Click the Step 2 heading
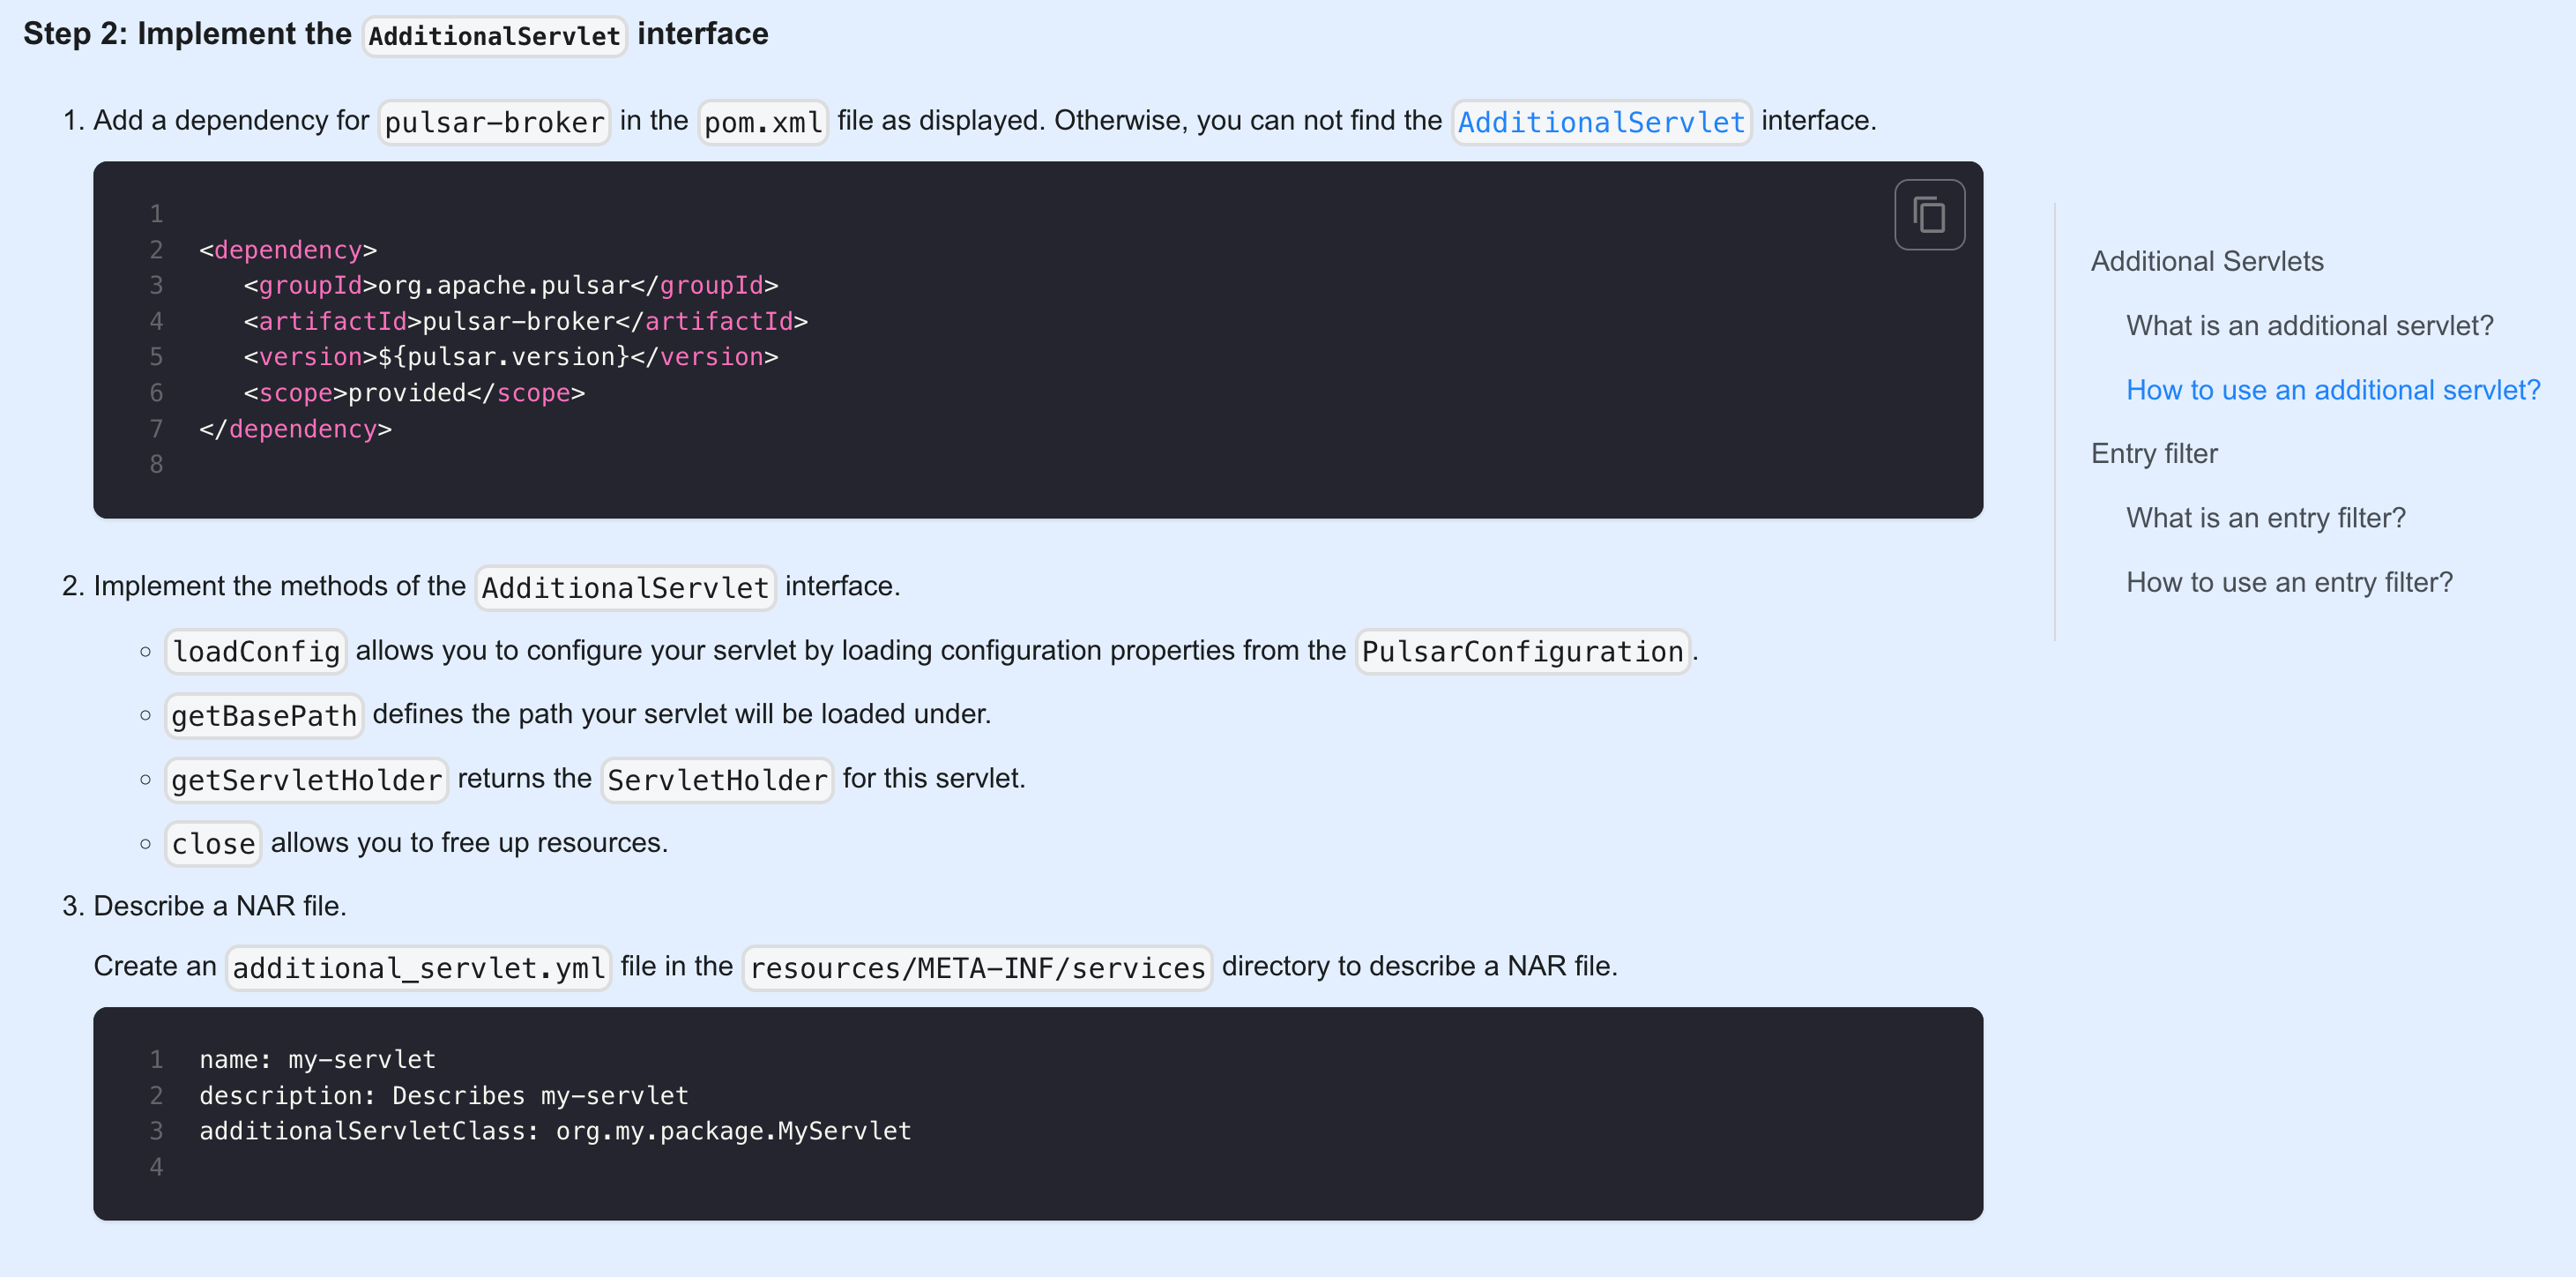This screenshot has height=1277, width=2576. tap(395, 34)
